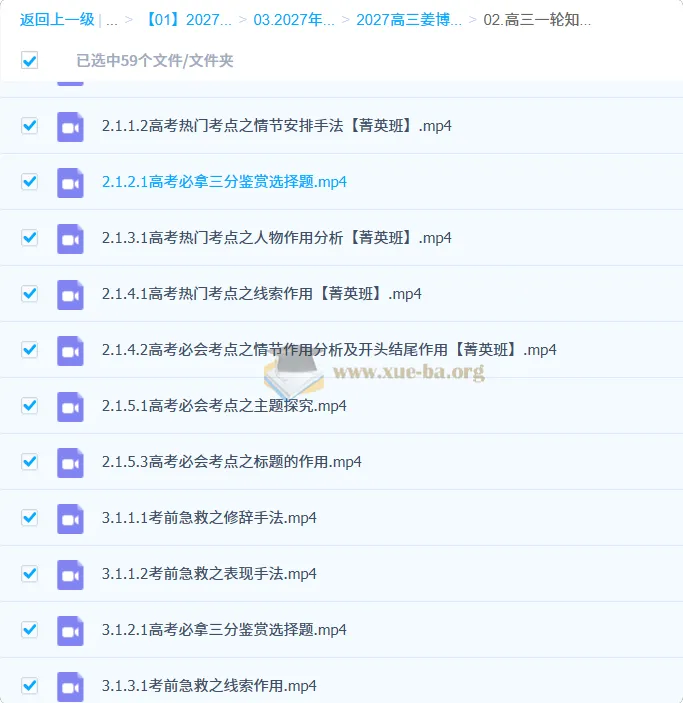The height and width of the screenshot is (703, 683).
Task: Click video icon for 3.1.2.1高考必拿三分鉴赏选择题
Action: pyautogui.click(x=70, y=631)
